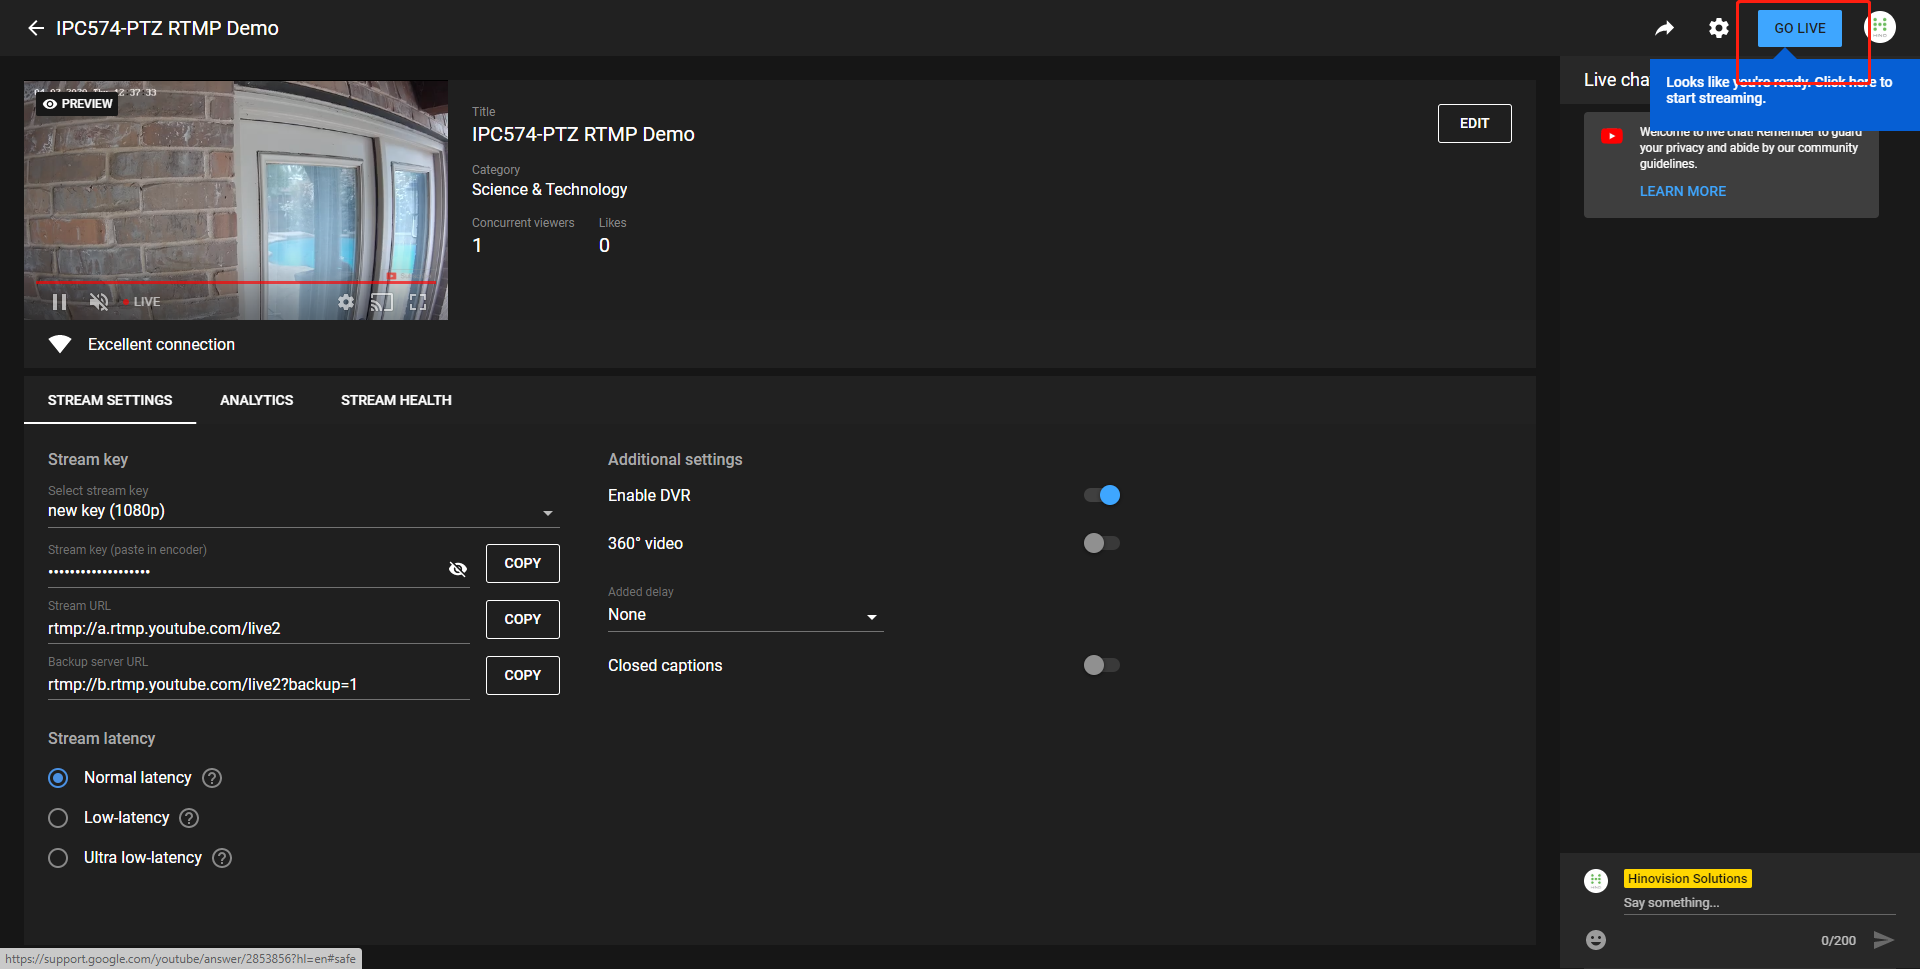
Task: Click the GO LIVE button
Action: [x=1800, y=28]
